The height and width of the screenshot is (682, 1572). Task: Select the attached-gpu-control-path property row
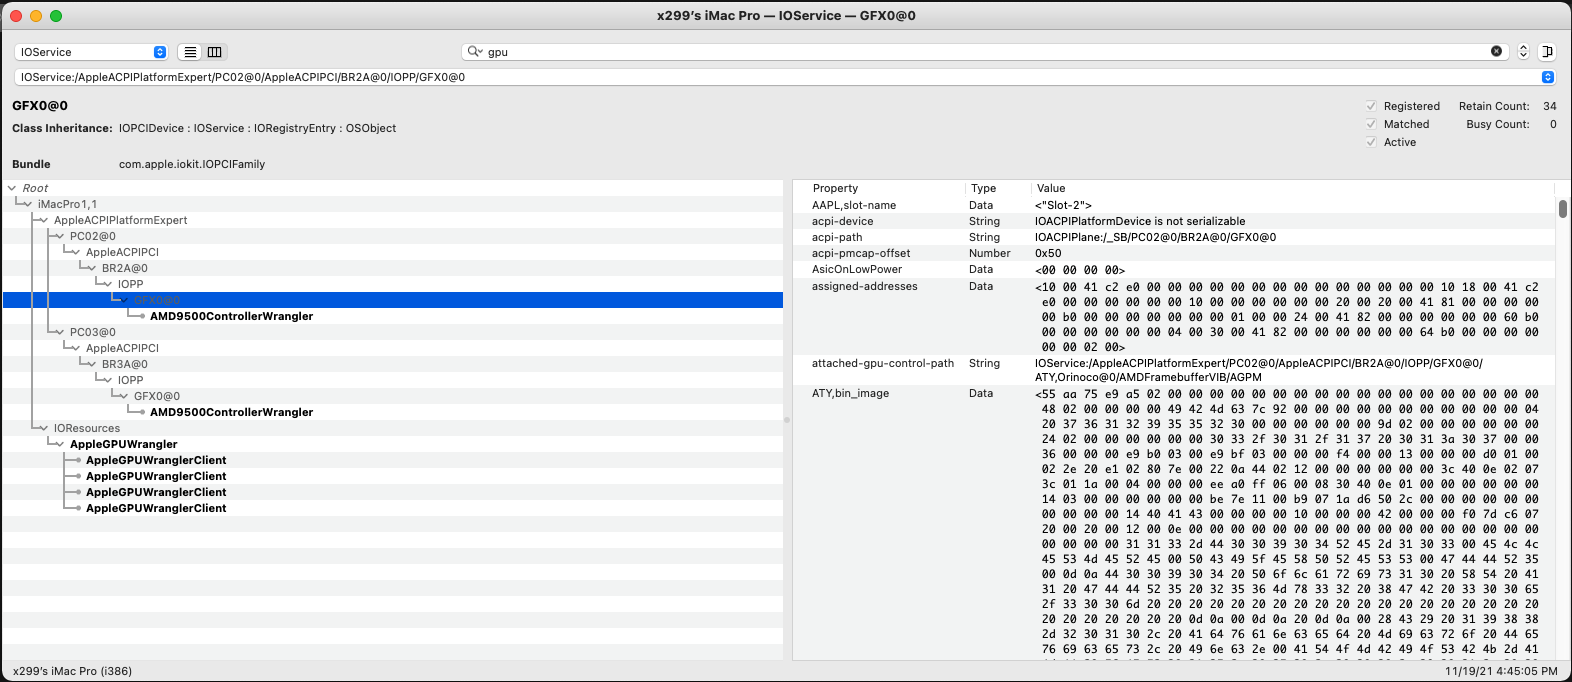1175,370
